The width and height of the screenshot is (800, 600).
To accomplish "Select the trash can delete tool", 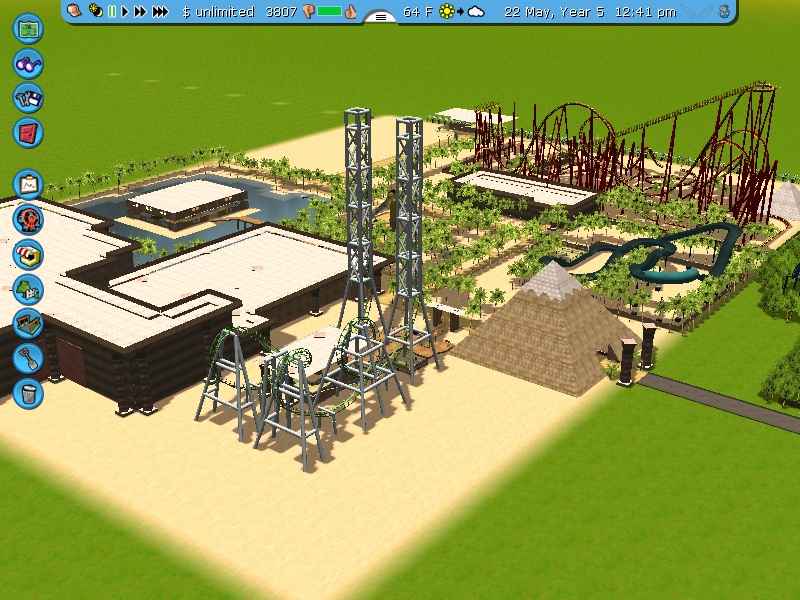I will [28, 392].
